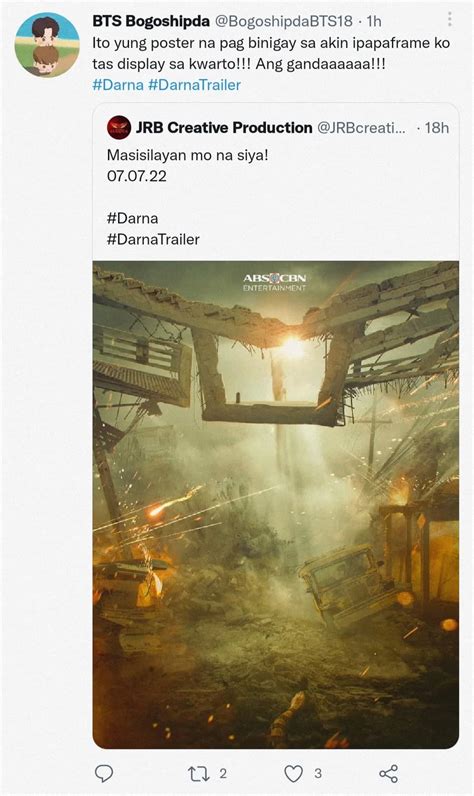Open the 18h timestamp of quoted tweet
Viewport: 474px width, 796px height.
[x=437, y=128]
